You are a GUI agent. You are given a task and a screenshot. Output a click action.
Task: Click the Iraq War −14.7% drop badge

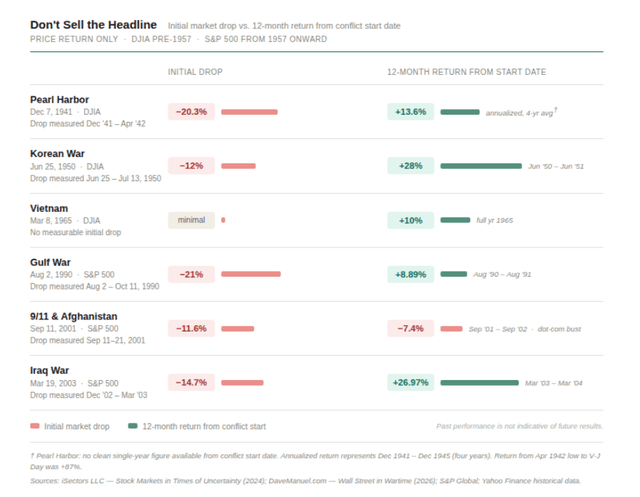tap(191, 382)
